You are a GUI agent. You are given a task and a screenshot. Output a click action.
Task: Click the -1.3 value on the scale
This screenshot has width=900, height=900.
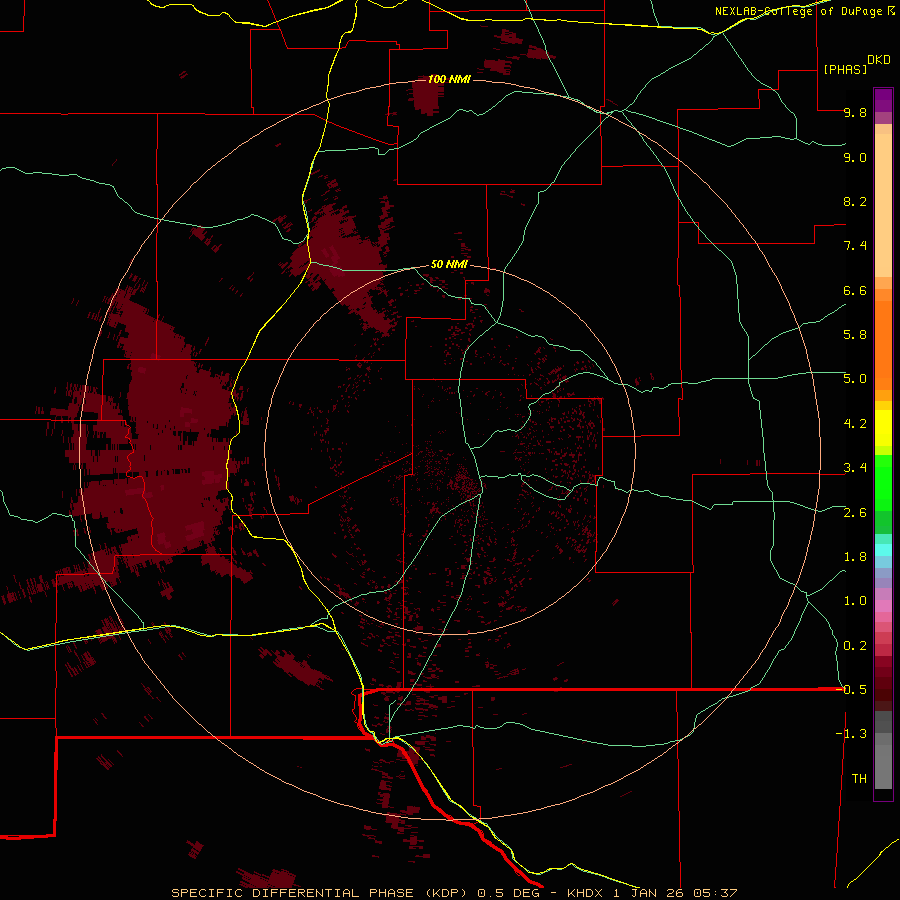point(851,734)
